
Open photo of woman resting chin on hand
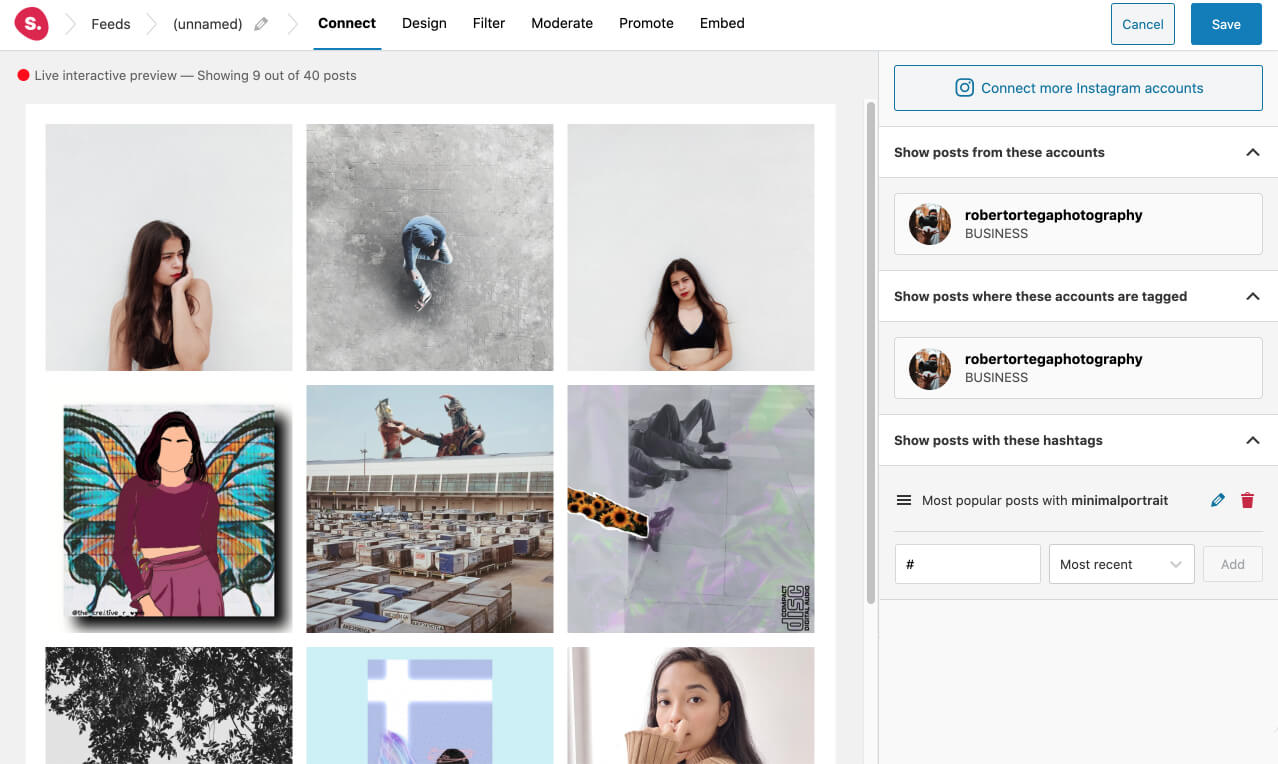coord(169,247)
